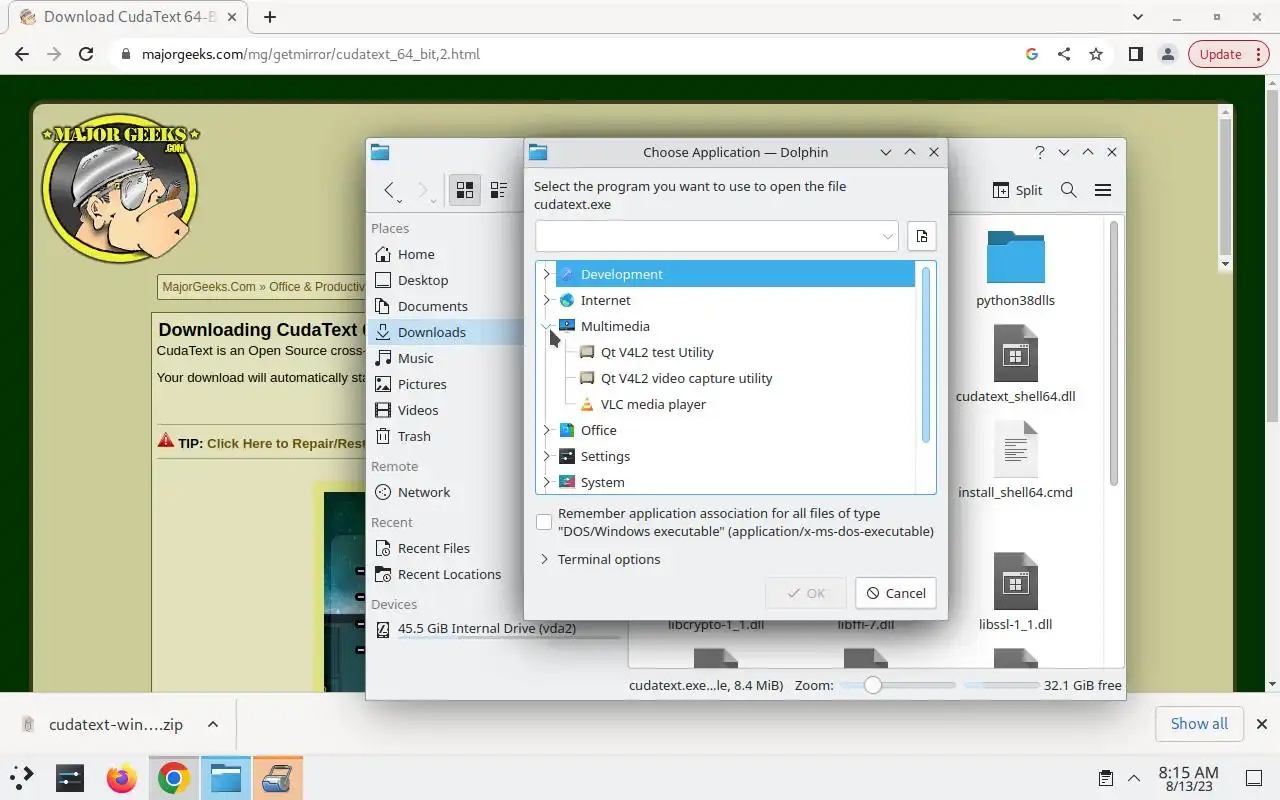
Task: Select Qt V4L2 test Utility
Action: pyautogui.click(x=657, y=352)
